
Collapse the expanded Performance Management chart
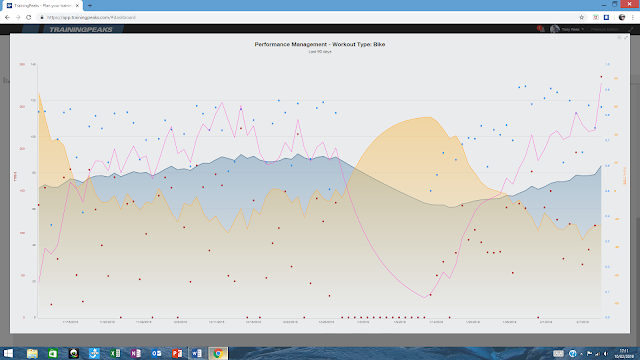pos(626,38)
